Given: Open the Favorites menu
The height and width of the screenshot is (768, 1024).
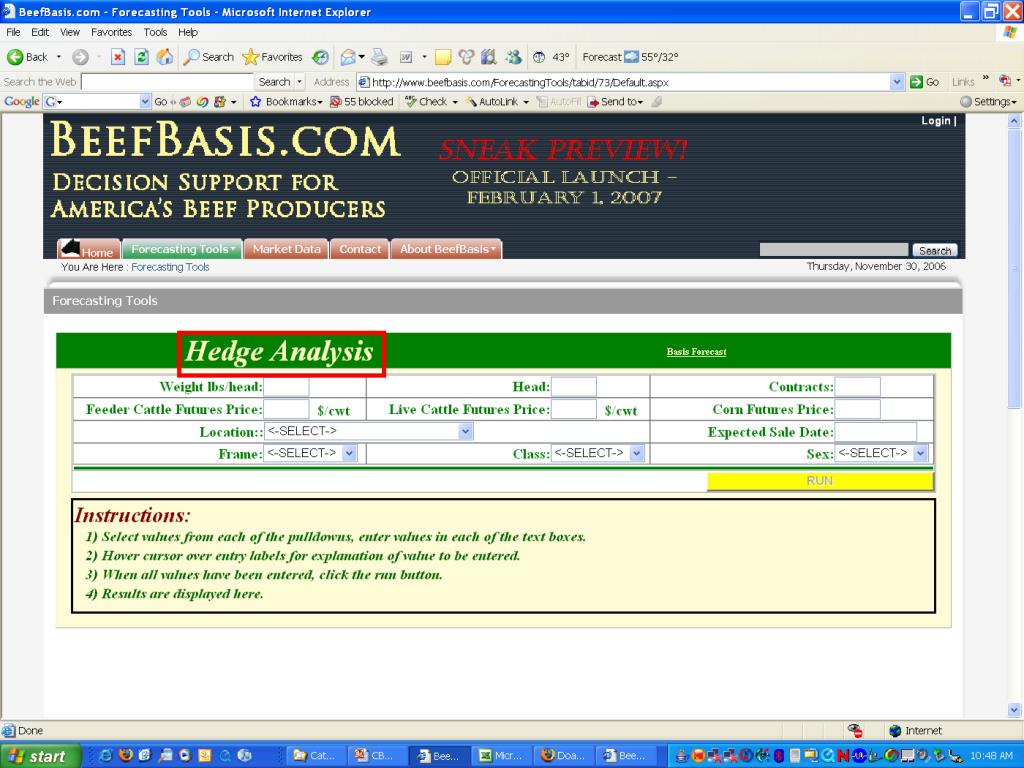Looking at the screenshot, I should coord(111,32).
